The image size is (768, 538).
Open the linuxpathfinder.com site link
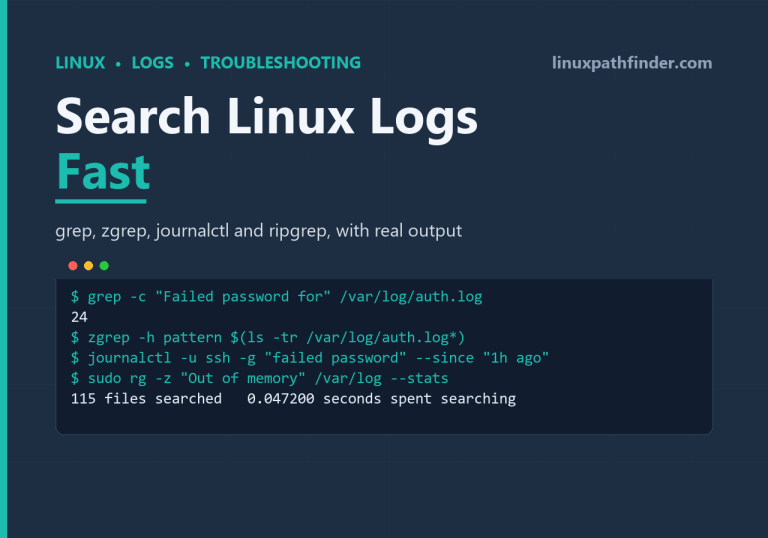632,63
